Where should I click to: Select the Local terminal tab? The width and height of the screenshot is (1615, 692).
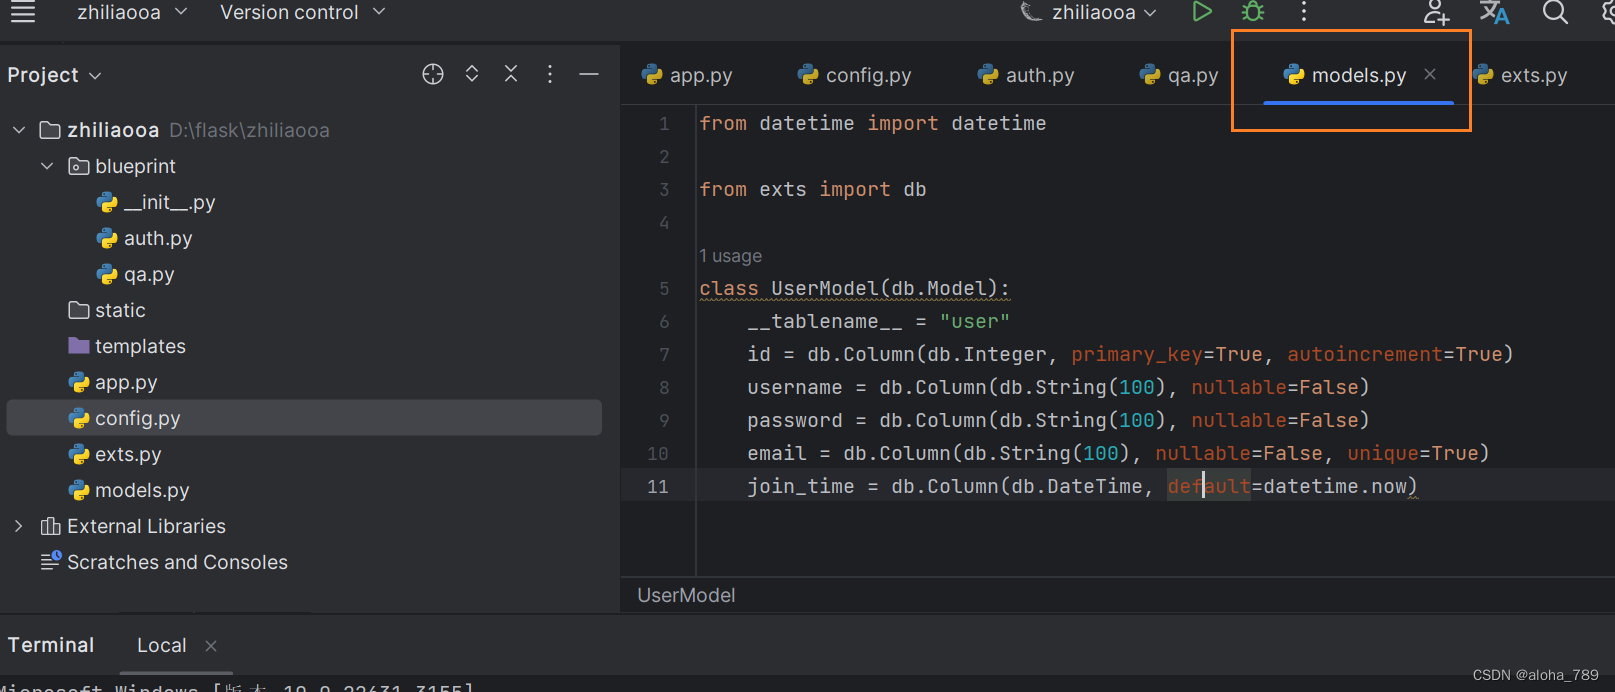pyautogui.click(x=162, y=645)
